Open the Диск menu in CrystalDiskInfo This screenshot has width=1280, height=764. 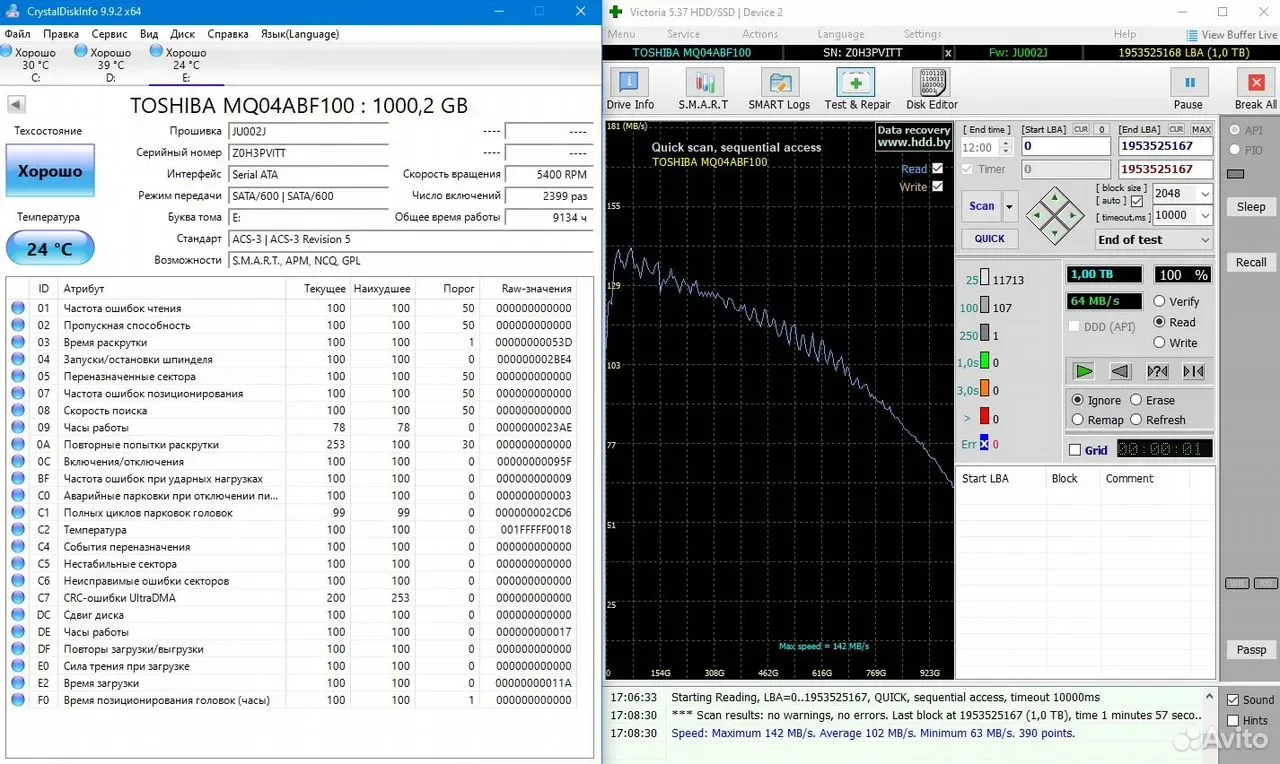point(182,34)
